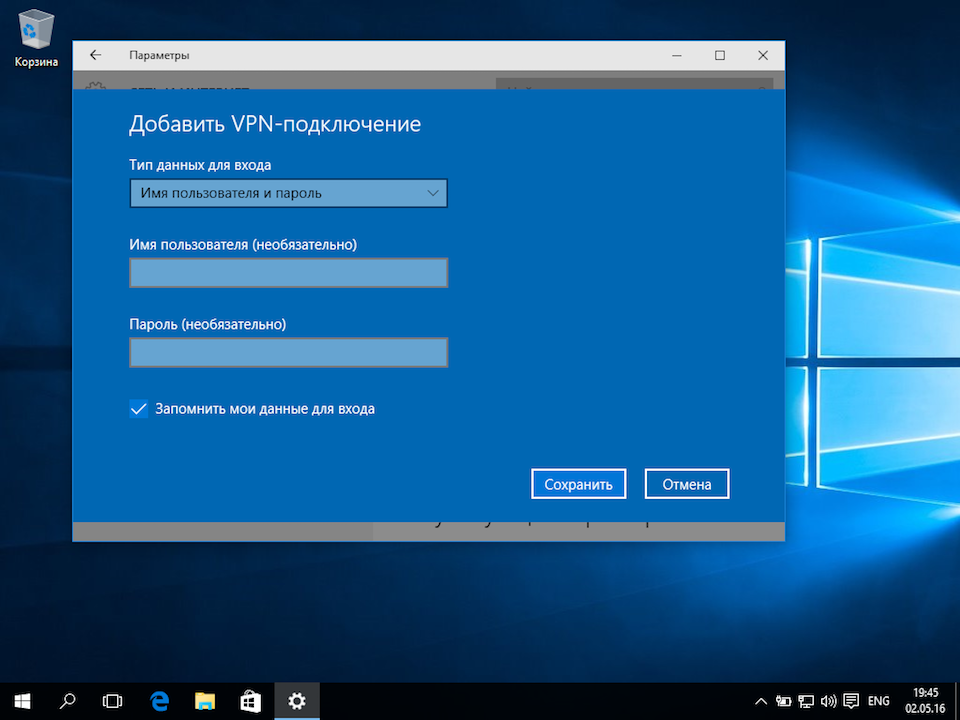The width and height of the screenshot is (960, 720).
Task: Focus the username optional input field
Action: 288,272
